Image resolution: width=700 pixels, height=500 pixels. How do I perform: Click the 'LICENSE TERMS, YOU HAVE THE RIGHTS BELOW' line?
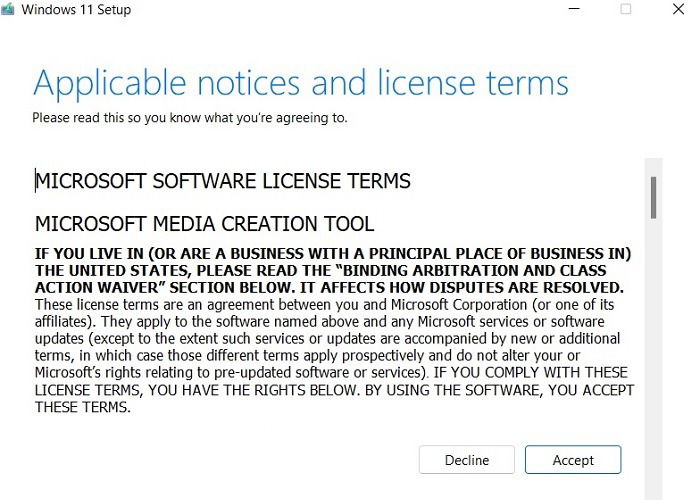pos(334,390)
